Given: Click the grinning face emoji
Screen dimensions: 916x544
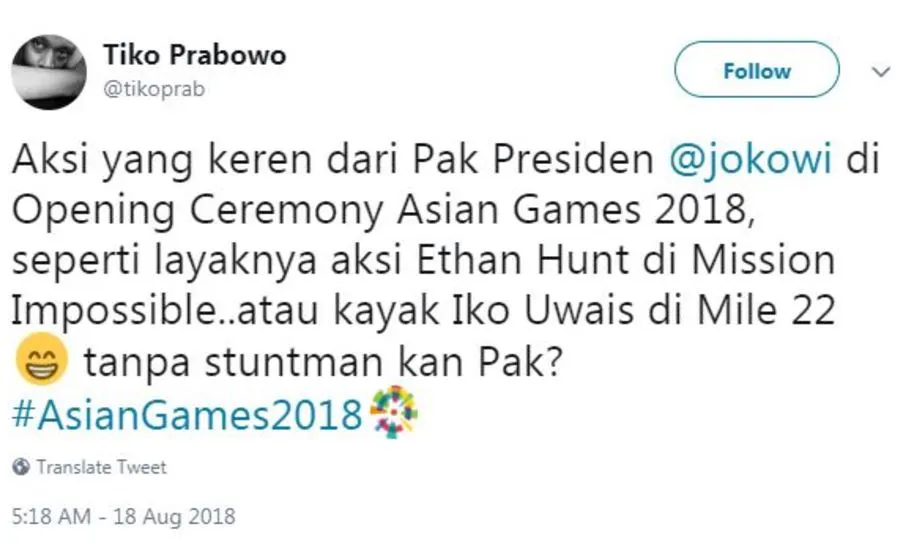Looking at the screenshot, I should 41,358.
